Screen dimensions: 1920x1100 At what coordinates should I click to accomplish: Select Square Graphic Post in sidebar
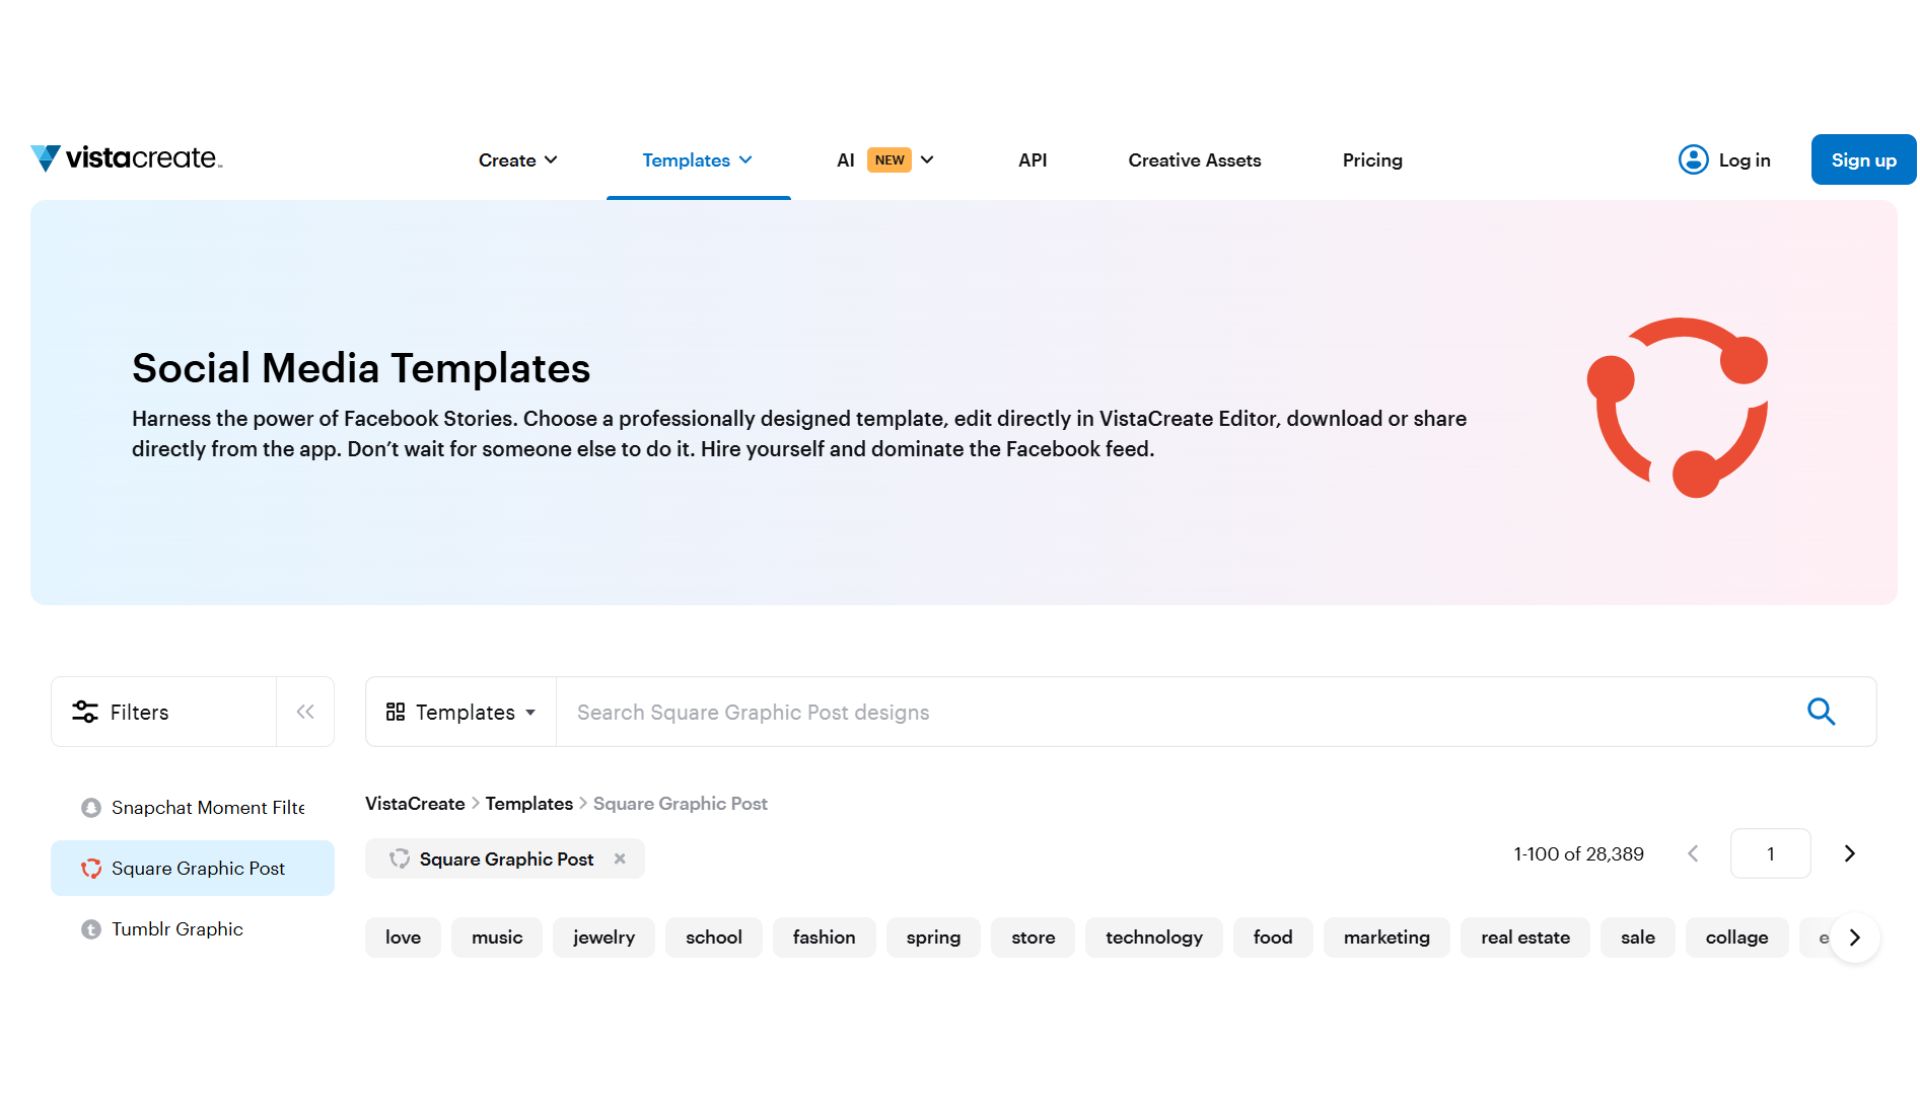coord(192,868)
